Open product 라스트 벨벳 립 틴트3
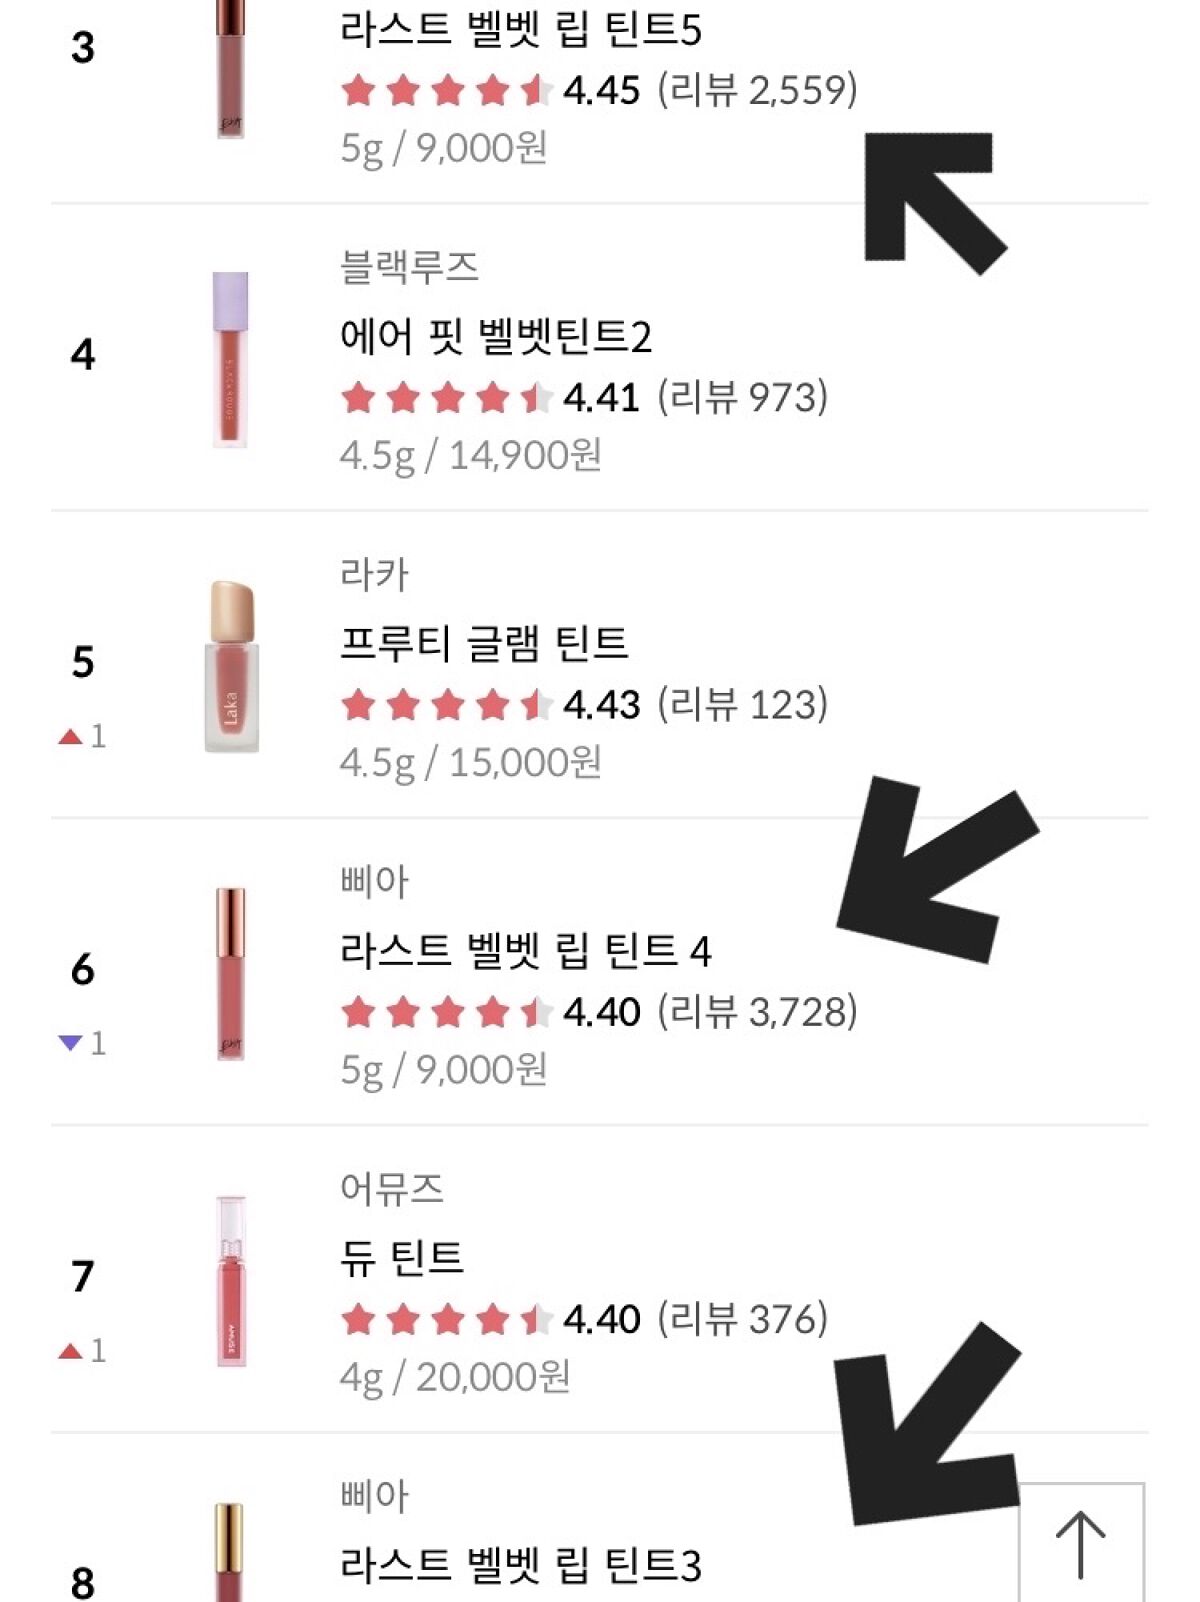This screenshot has width=1200, height=1602. pos(520,1565)
